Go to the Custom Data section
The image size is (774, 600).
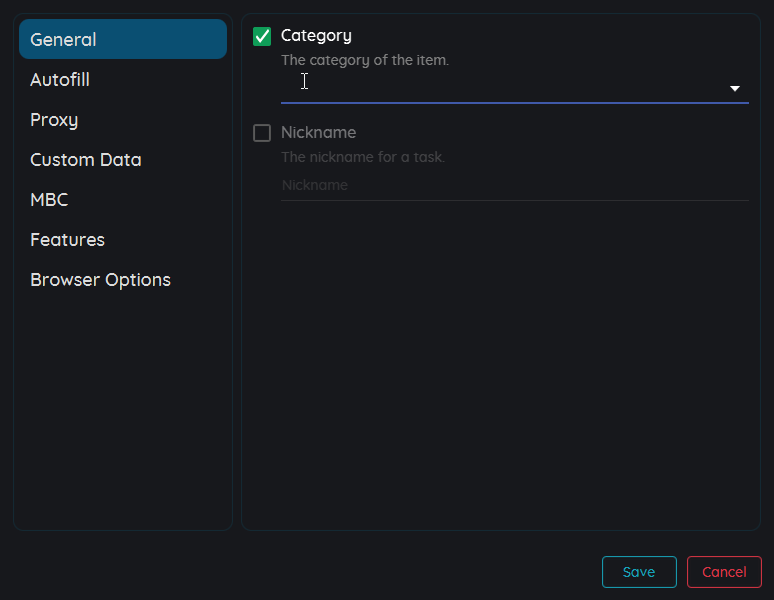(x=122, y=159)
